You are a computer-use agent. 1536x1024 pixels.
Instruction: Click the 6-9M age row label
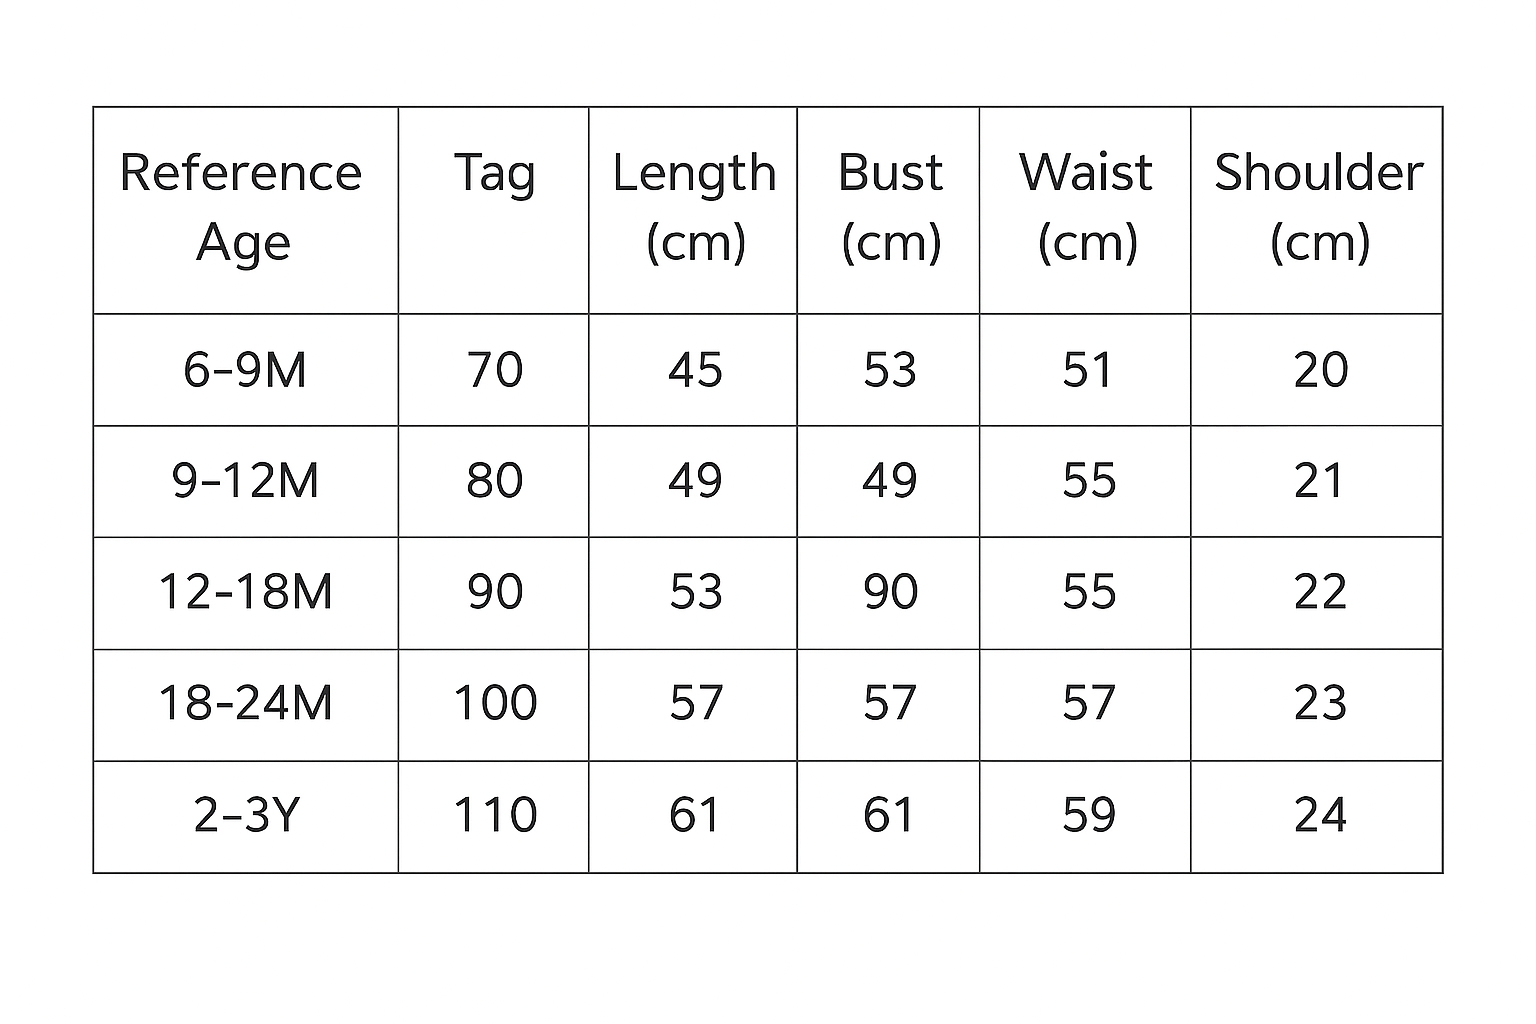tap(245, 370)
